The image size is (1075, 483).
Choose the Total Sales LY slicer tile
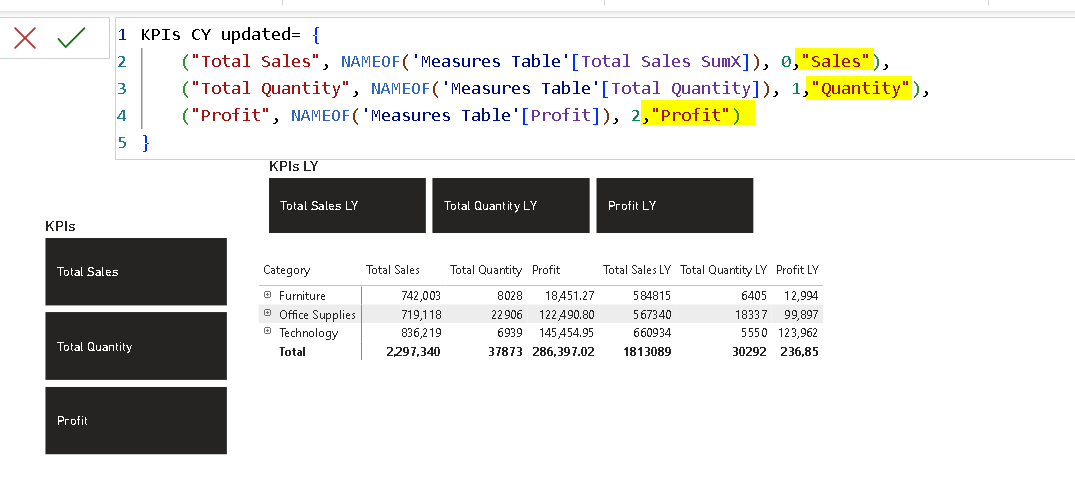coord(347,205)
